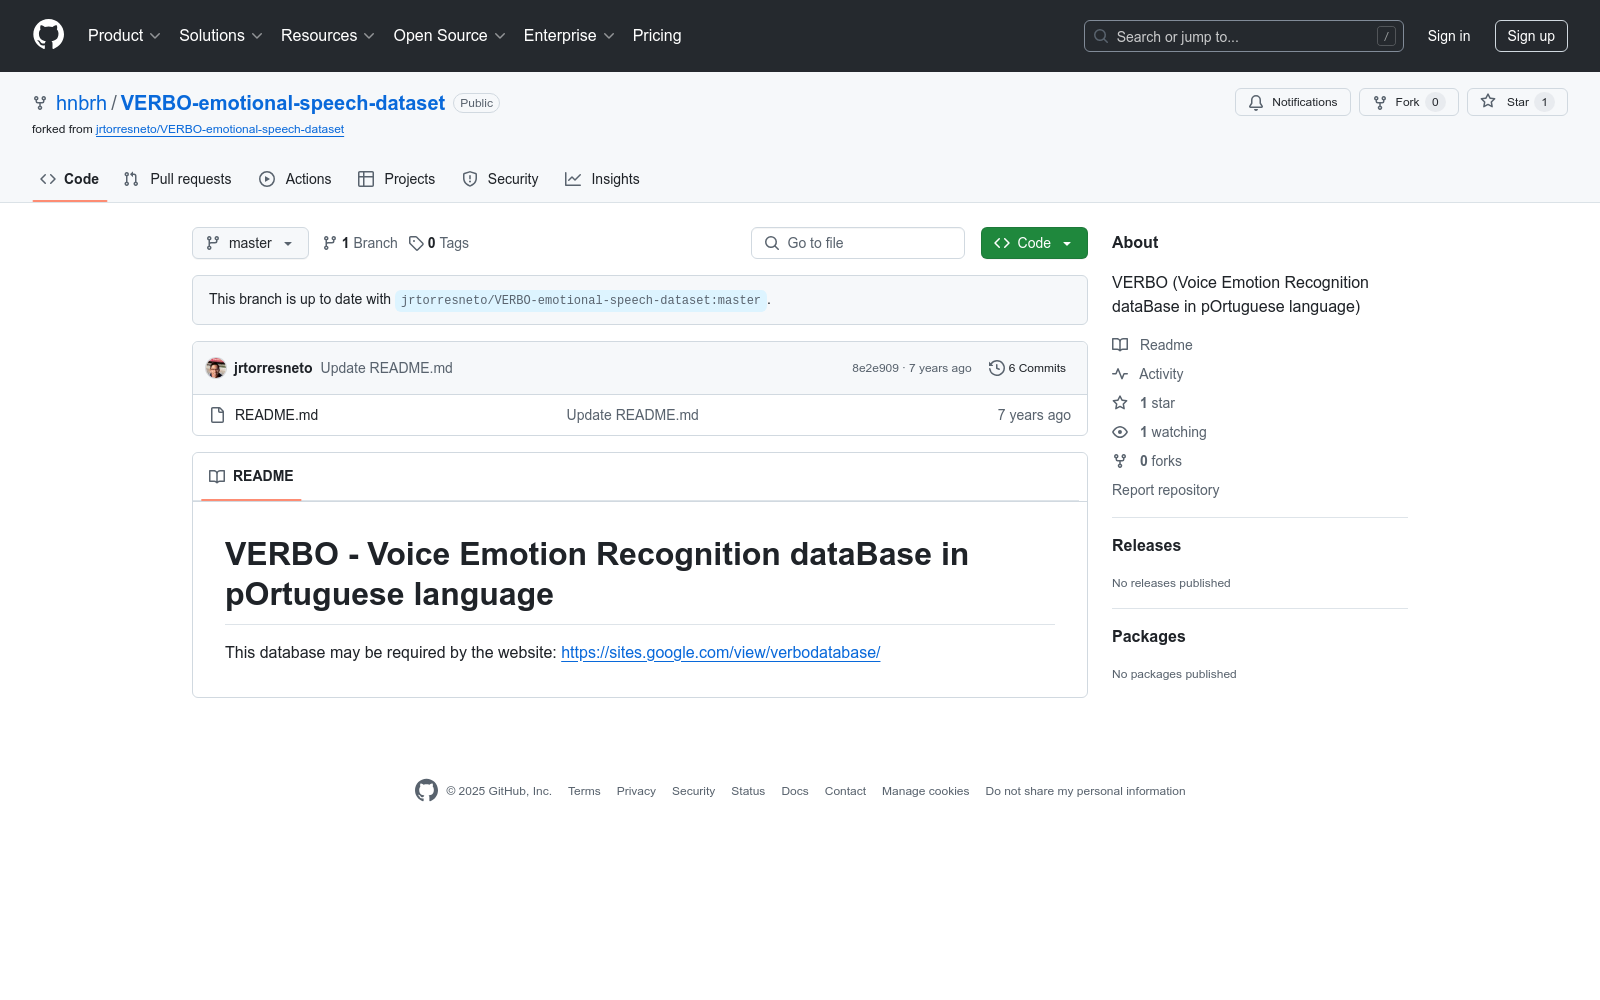Screen dimensions: 1600x1000
Task: Open the verbodatabase Google Sites link
Action: (721, 652)
